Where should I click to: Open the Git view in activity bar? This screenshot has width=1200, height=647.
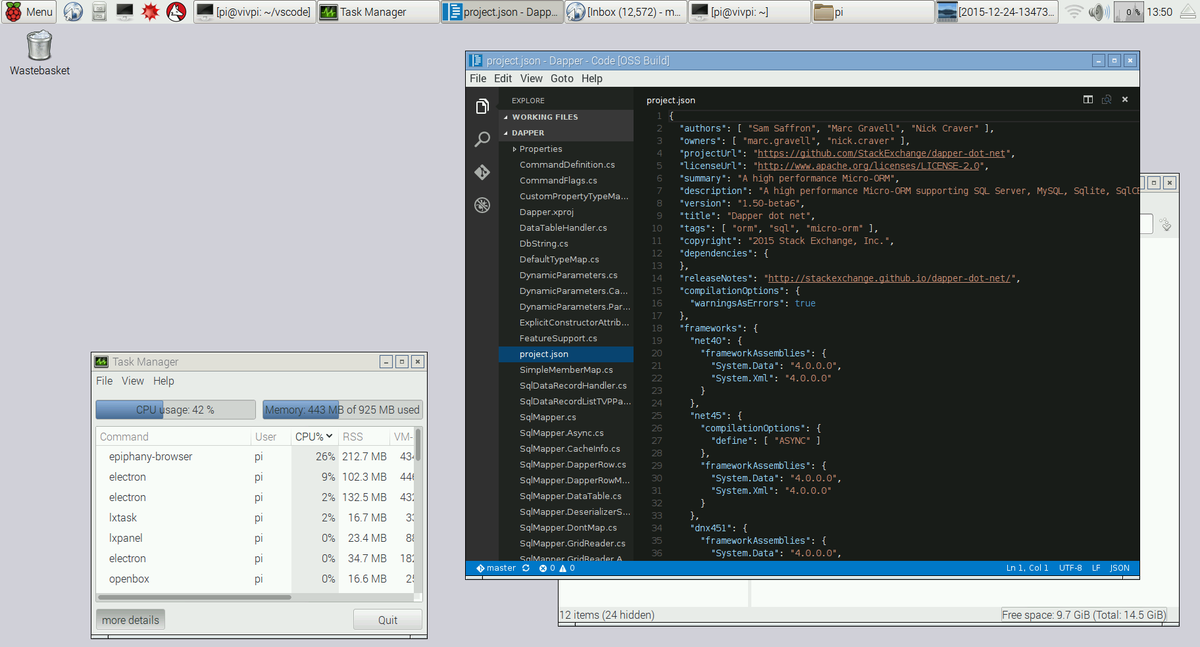pyautogui.click(x=482, y=172)
